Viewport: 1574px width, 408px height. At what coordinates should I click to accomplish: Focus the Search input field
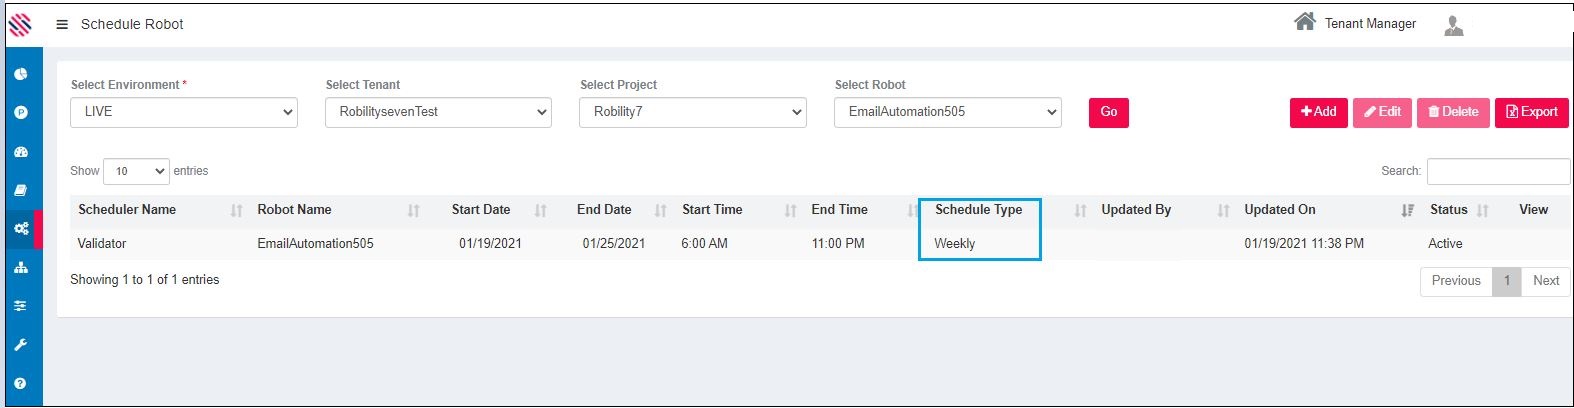1497,171
